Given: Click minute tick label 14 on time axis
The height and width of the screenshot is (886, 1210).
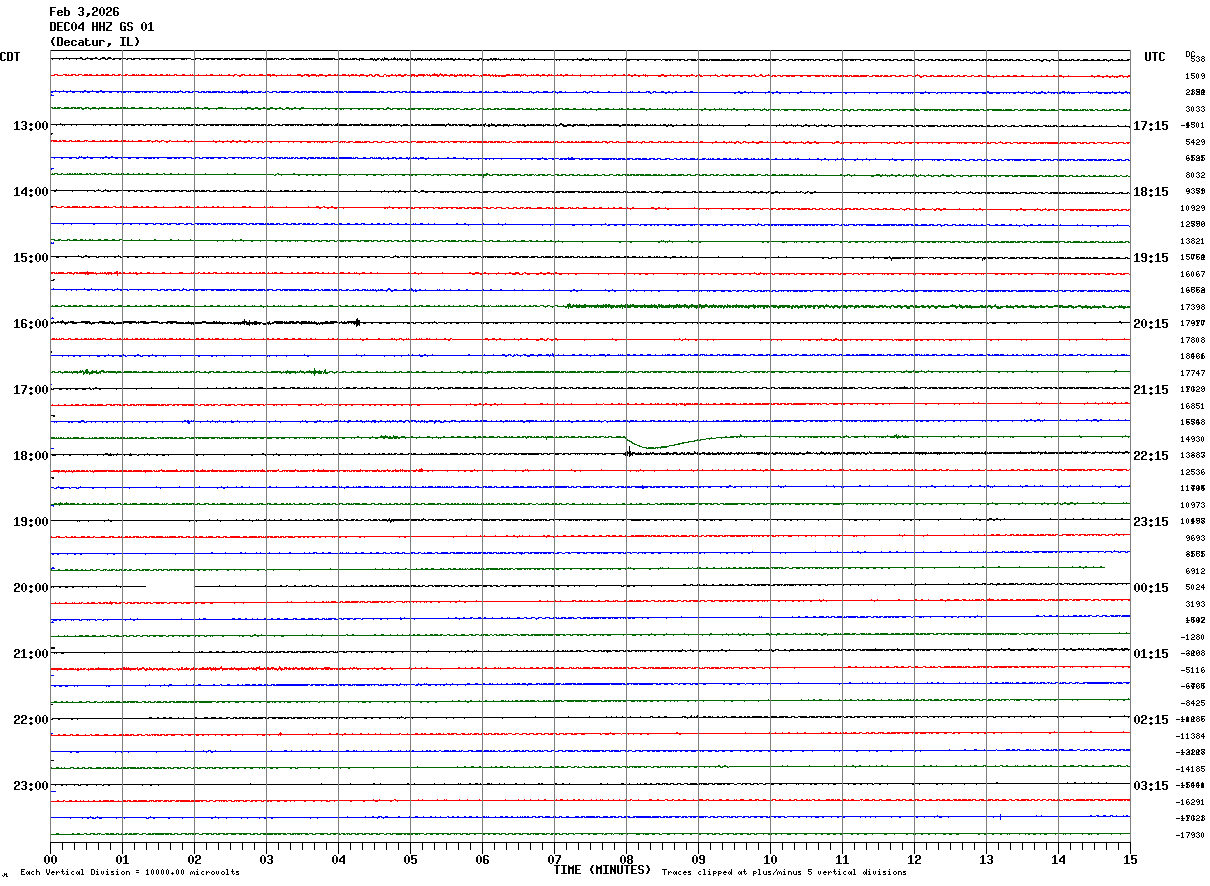Looking at the screenshot, I should (1058, 859).
